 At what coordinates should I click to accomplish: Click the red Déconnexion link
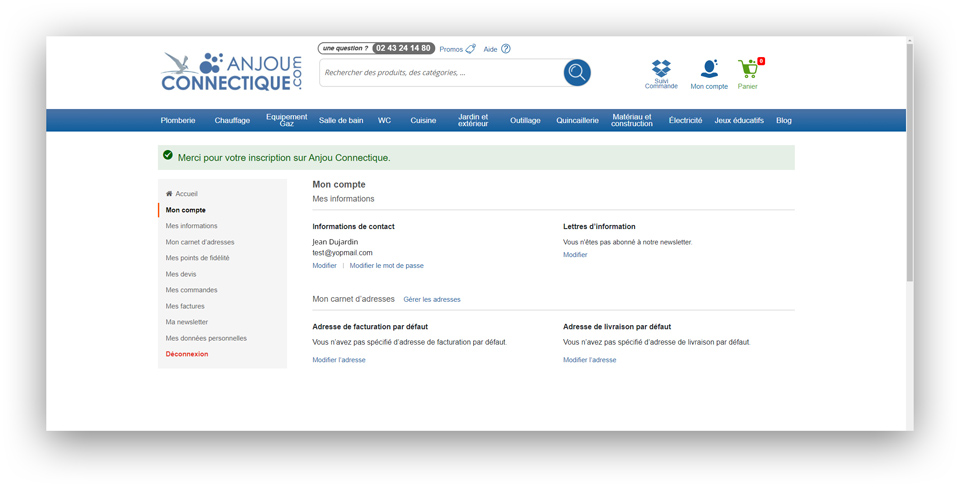187,354
